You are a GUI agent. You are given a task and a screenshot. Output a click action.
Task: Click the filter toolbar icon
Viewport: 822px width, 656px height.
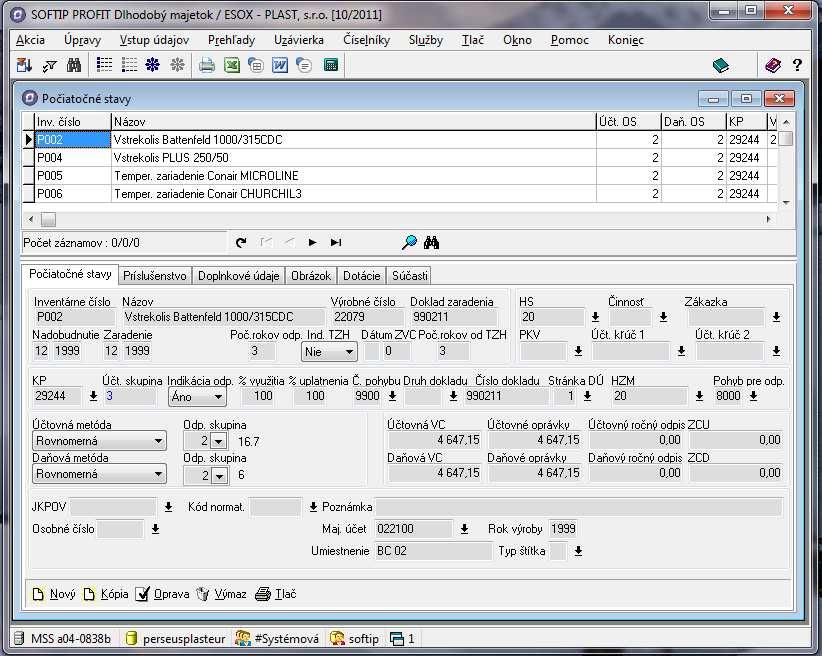(x=50, y=65)
